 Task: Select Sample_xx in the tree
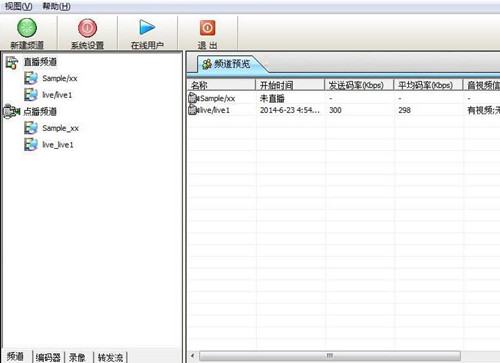[61, 128]
